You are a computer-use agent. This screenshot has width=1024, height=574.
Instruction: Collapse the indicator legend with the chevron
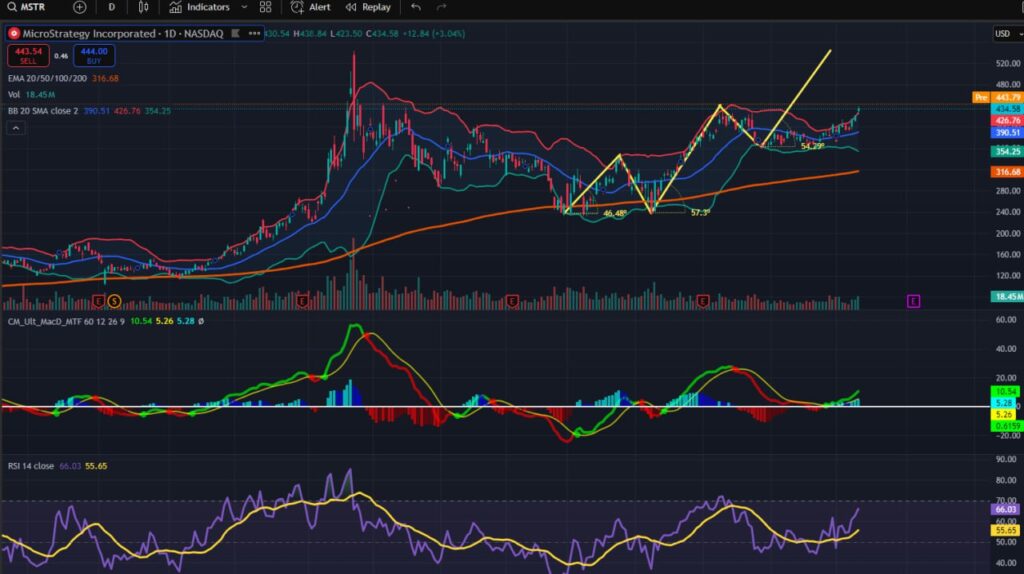pyautogui.click(x=16, y=128)
